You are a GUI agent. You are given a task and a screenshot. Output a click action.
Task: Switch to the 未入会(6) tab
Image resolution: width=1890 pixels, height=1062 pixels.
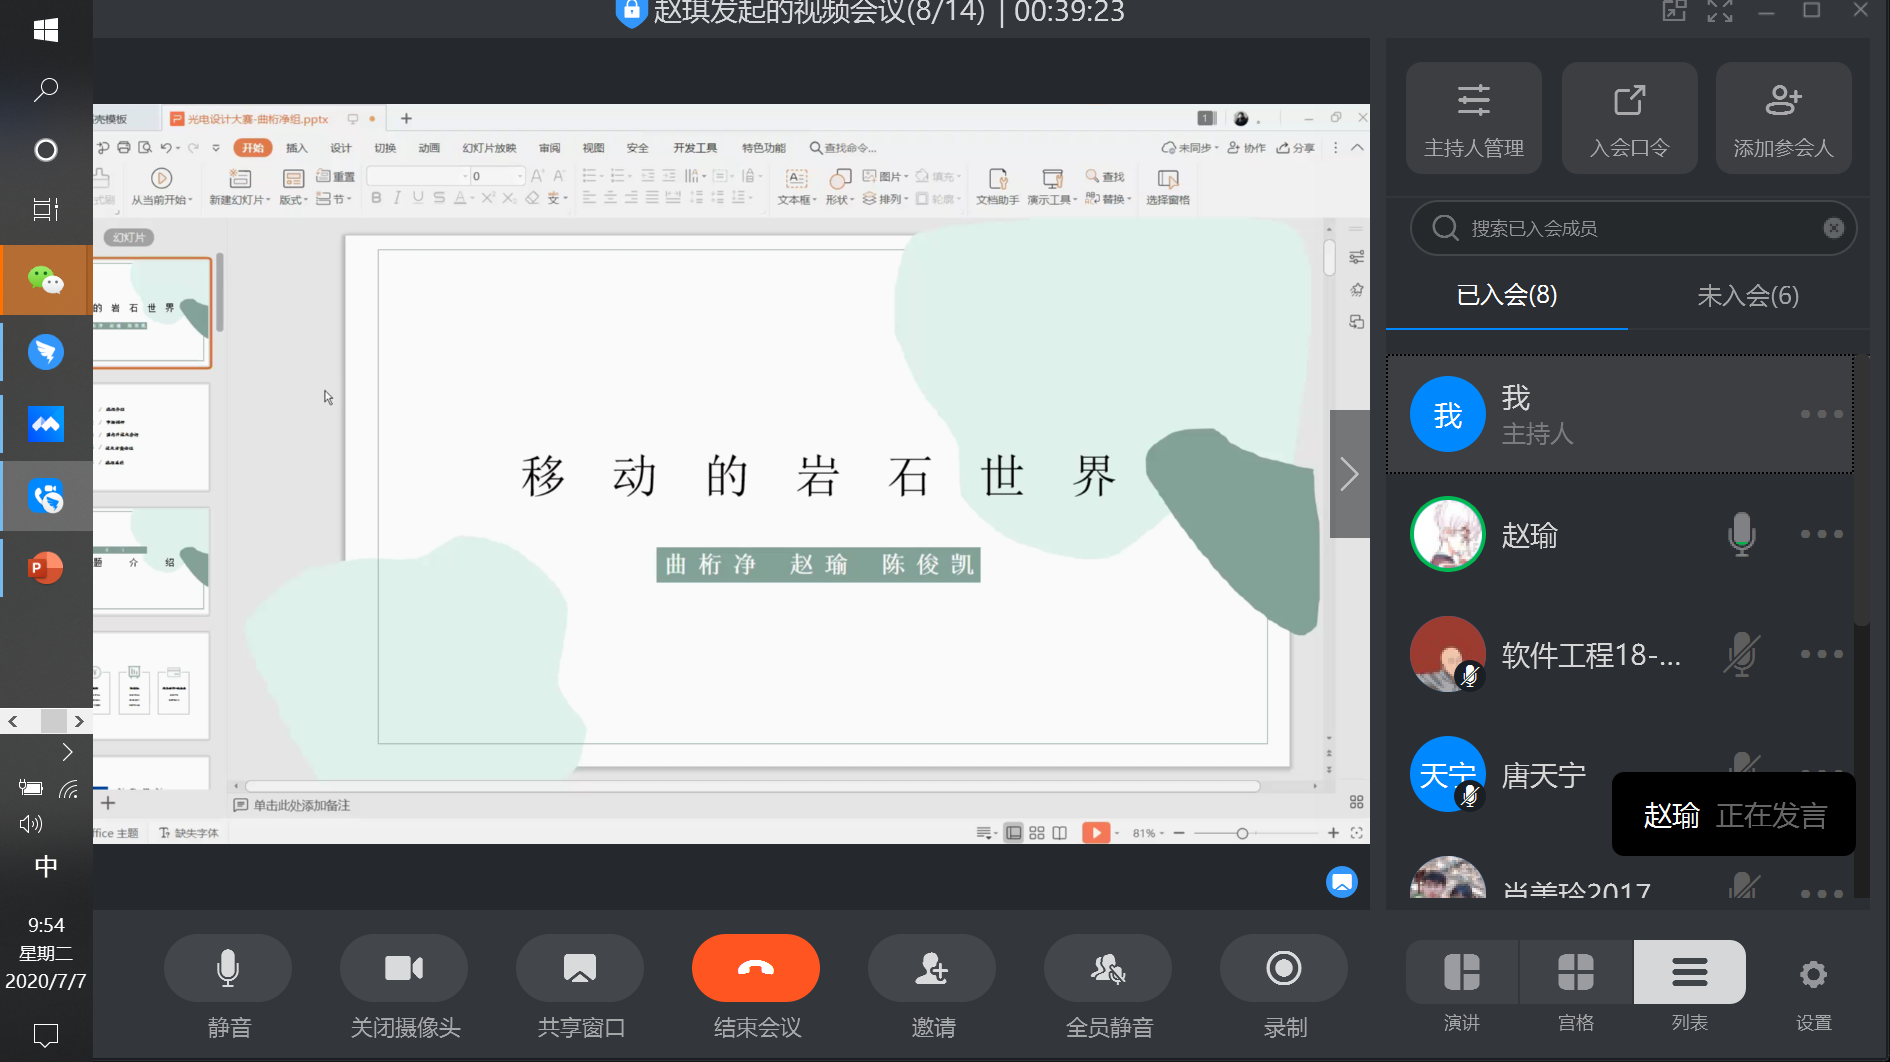tap(1748, 296)
